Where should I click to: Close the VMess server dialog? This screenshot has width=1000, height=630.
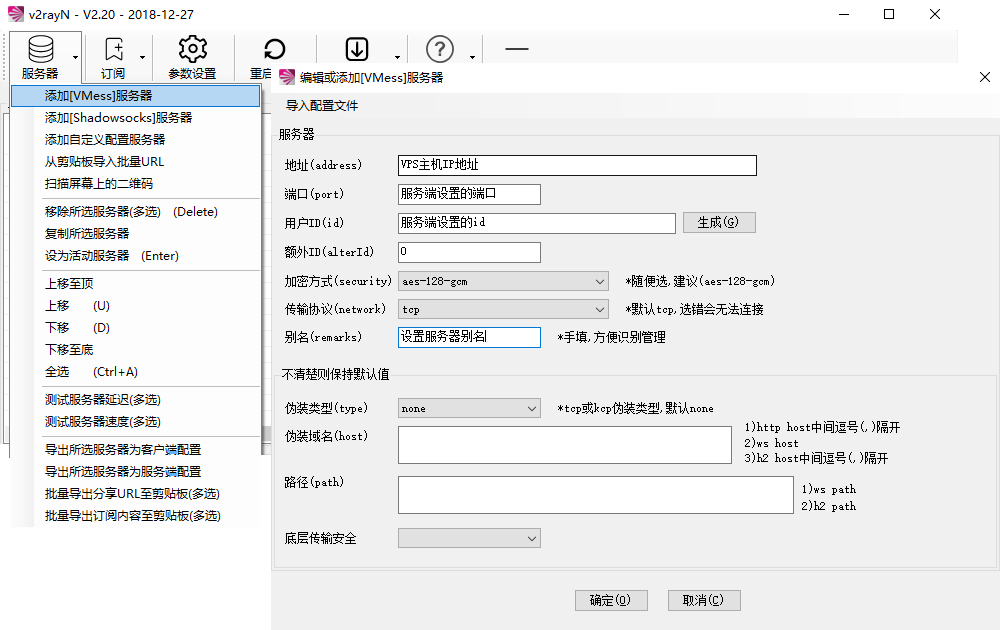click(985, 77)
